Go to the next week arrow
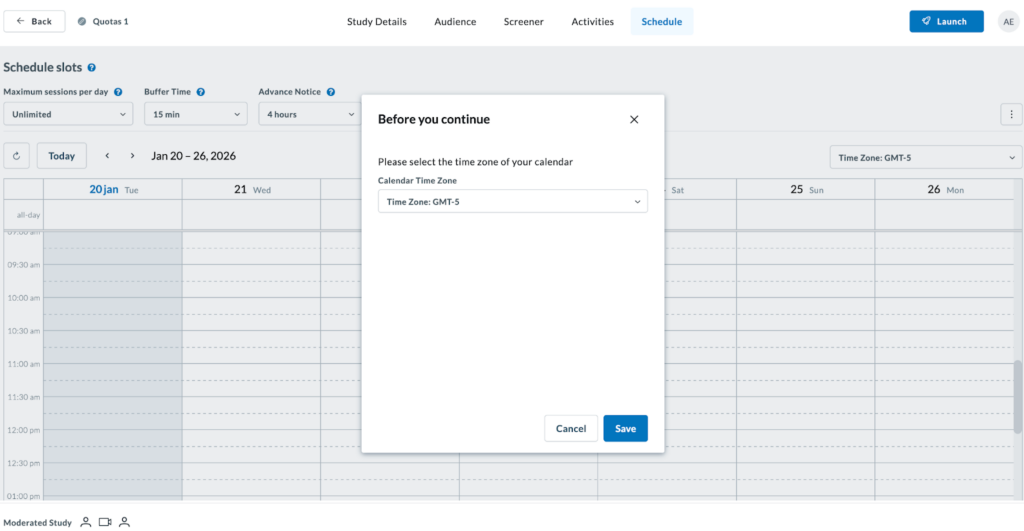This screenshot has height=531, width=1024. (x=132, y=156)
